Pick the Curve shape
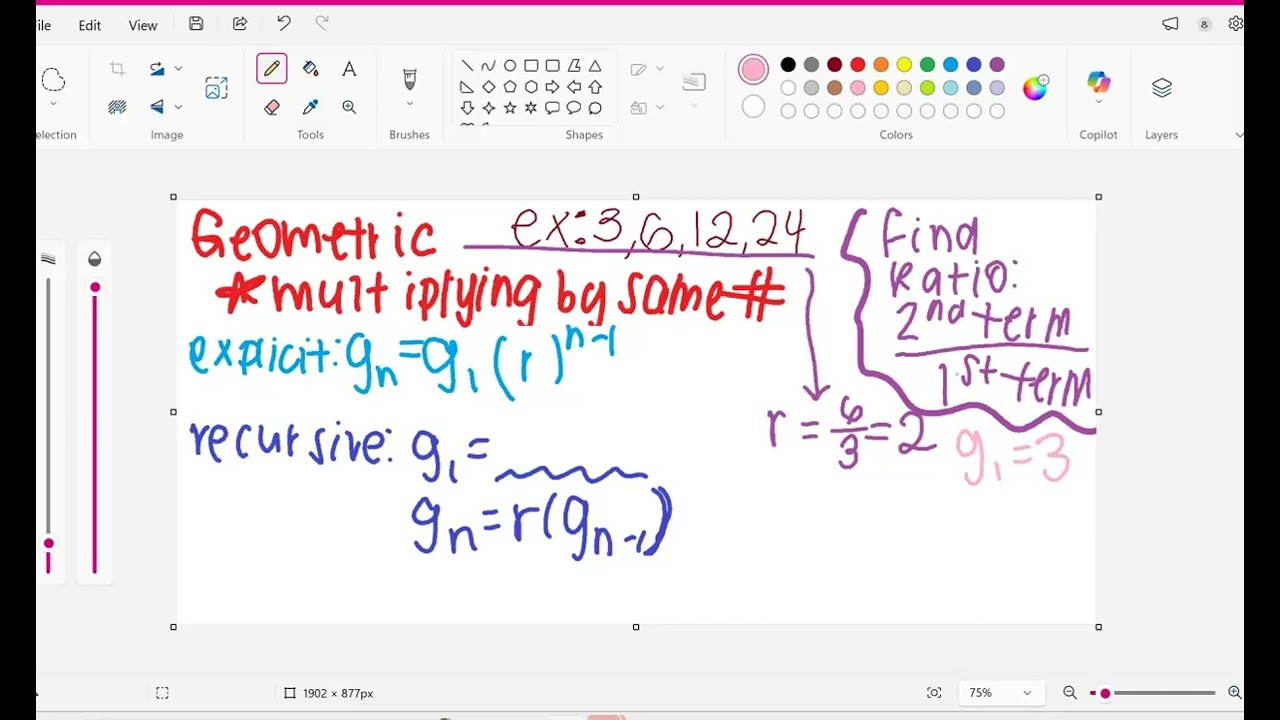This screenshot has height=720, width=1280. [x=488, y=66]
